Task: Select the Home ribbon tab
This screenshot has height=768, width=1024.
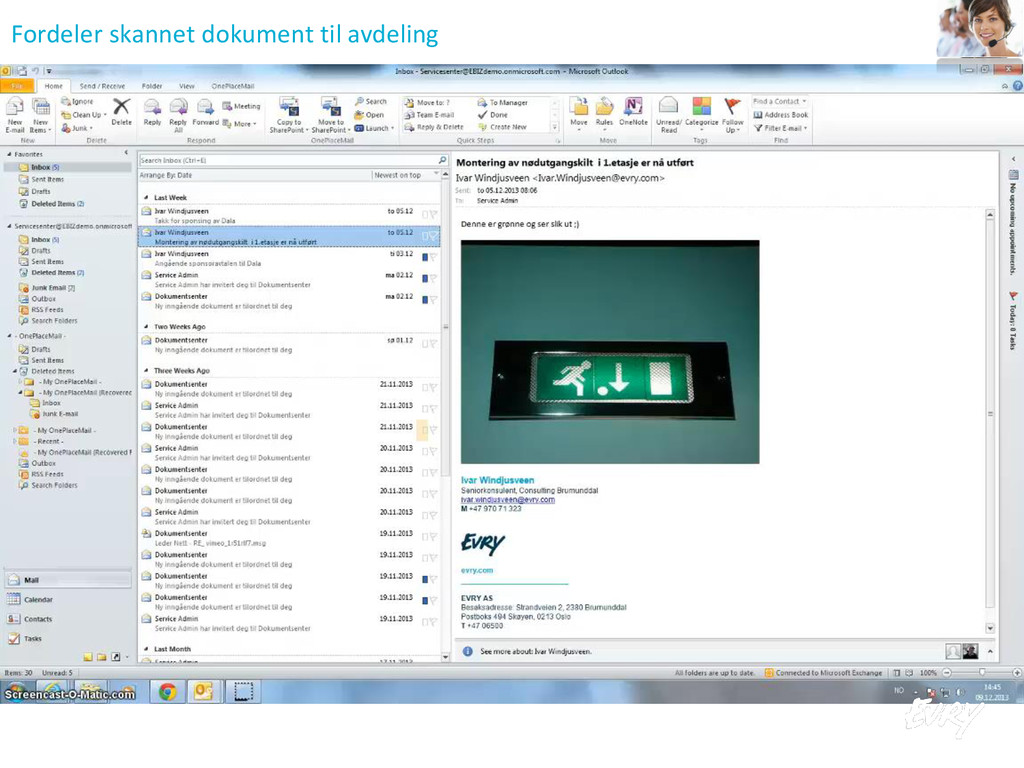Action: [x=54, y=86]
